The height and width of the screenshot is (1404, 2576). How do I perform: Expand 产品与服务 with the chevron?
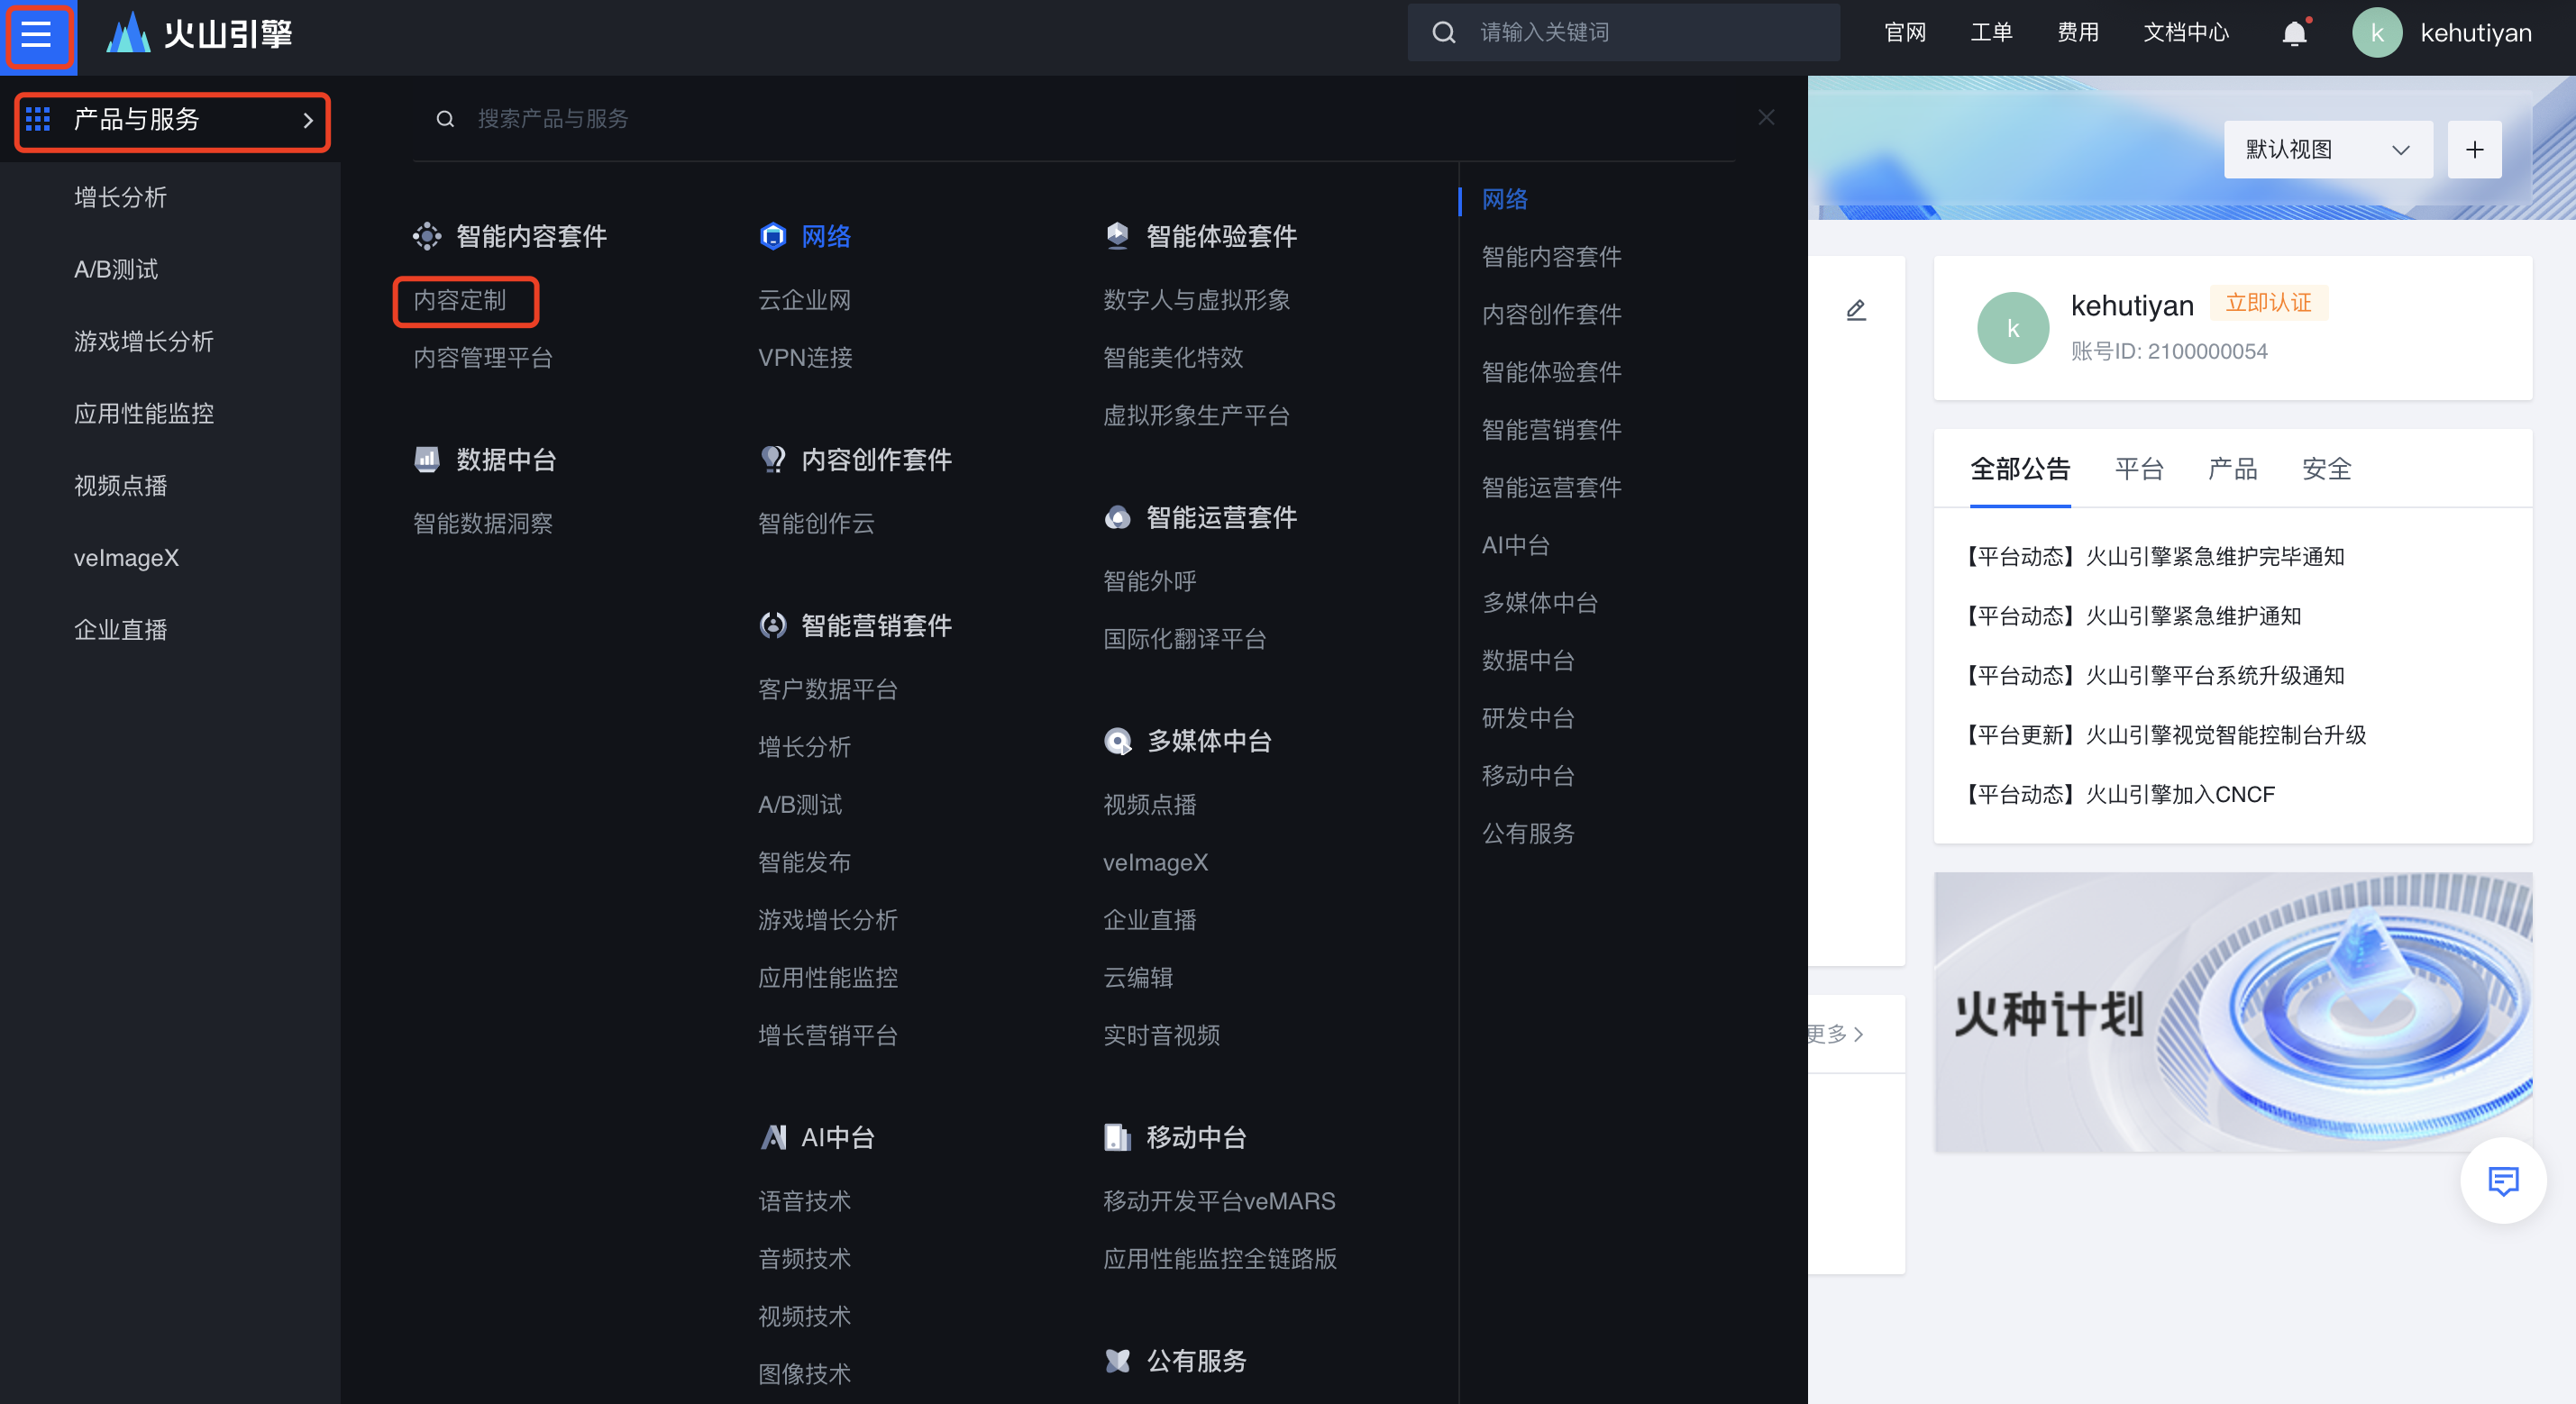308,120
